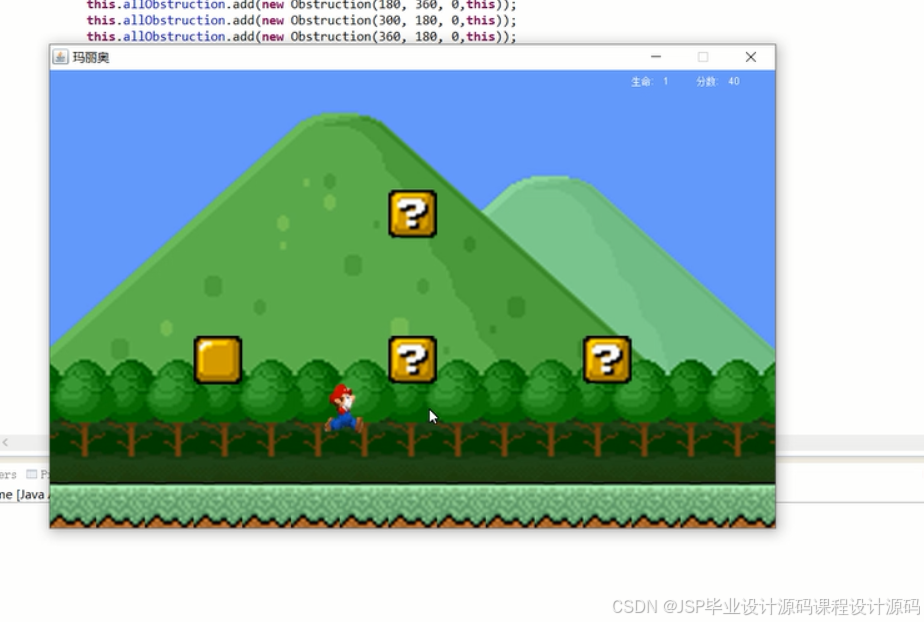Minimize the 玛丽奥 game window

pyautogui.click(x=656, y=57)
